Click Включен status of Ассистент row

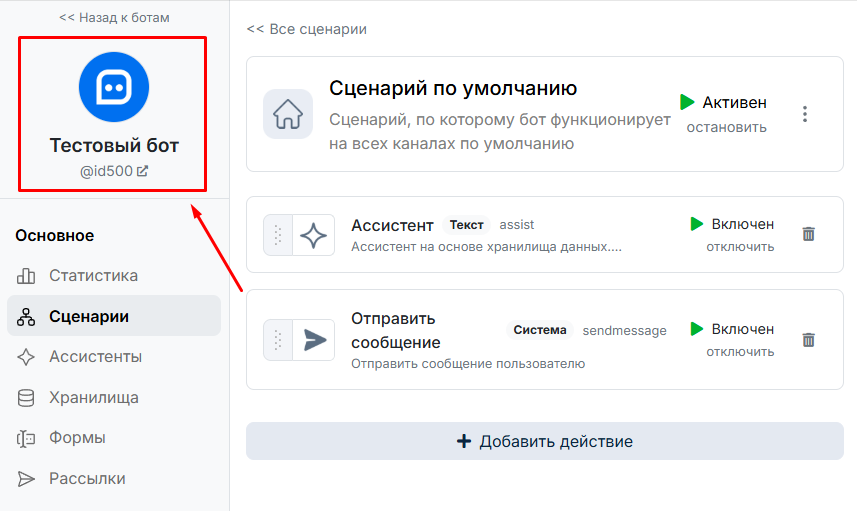click(x=742, y=224)
